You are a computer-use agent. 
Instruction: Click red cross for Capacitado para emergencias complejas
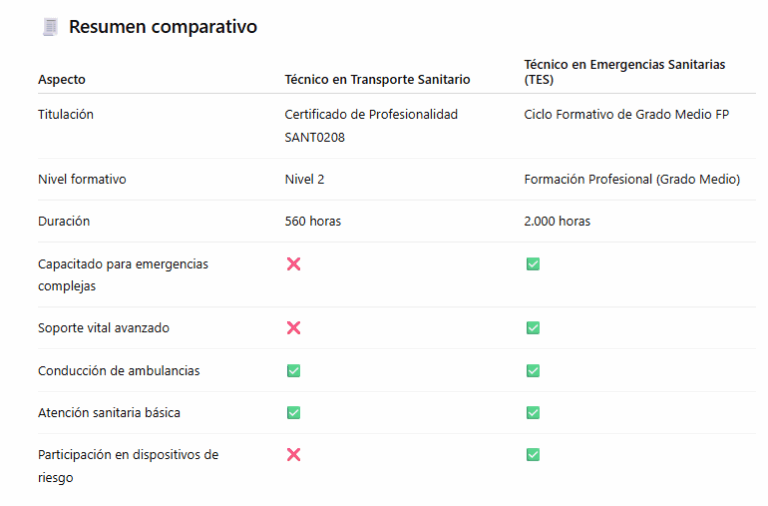coord(293,264)
